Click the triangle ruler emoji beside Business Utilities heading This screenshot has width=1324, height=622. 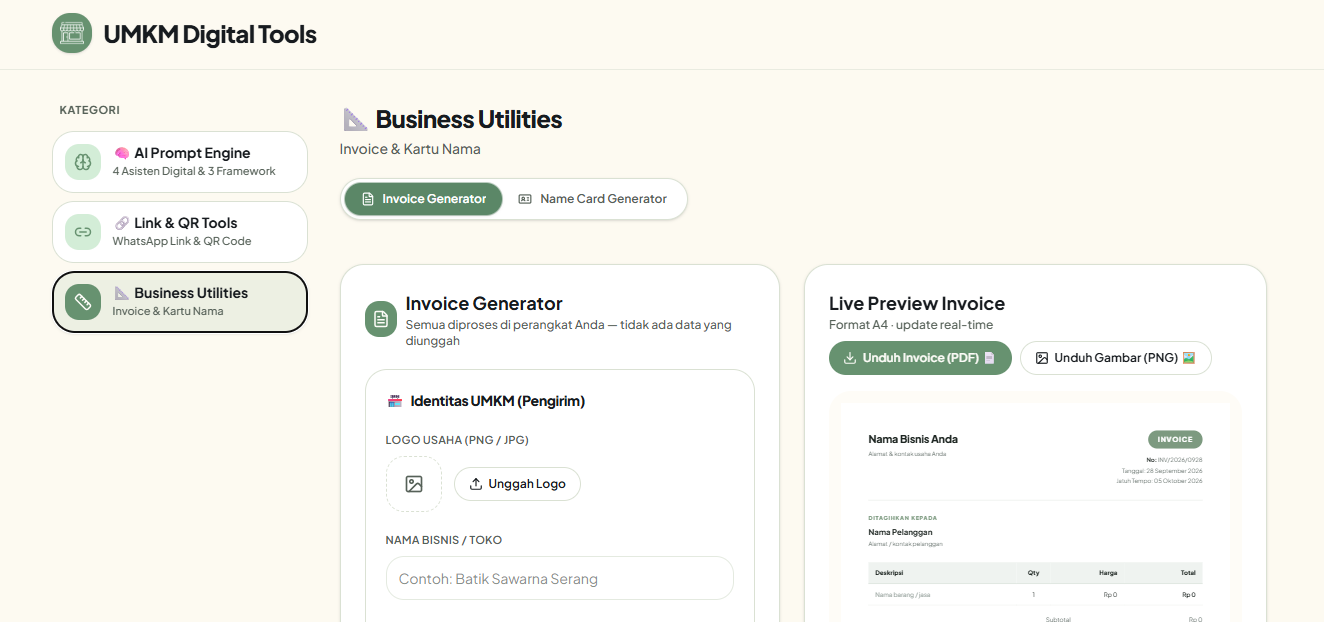(x=355, y=120)
